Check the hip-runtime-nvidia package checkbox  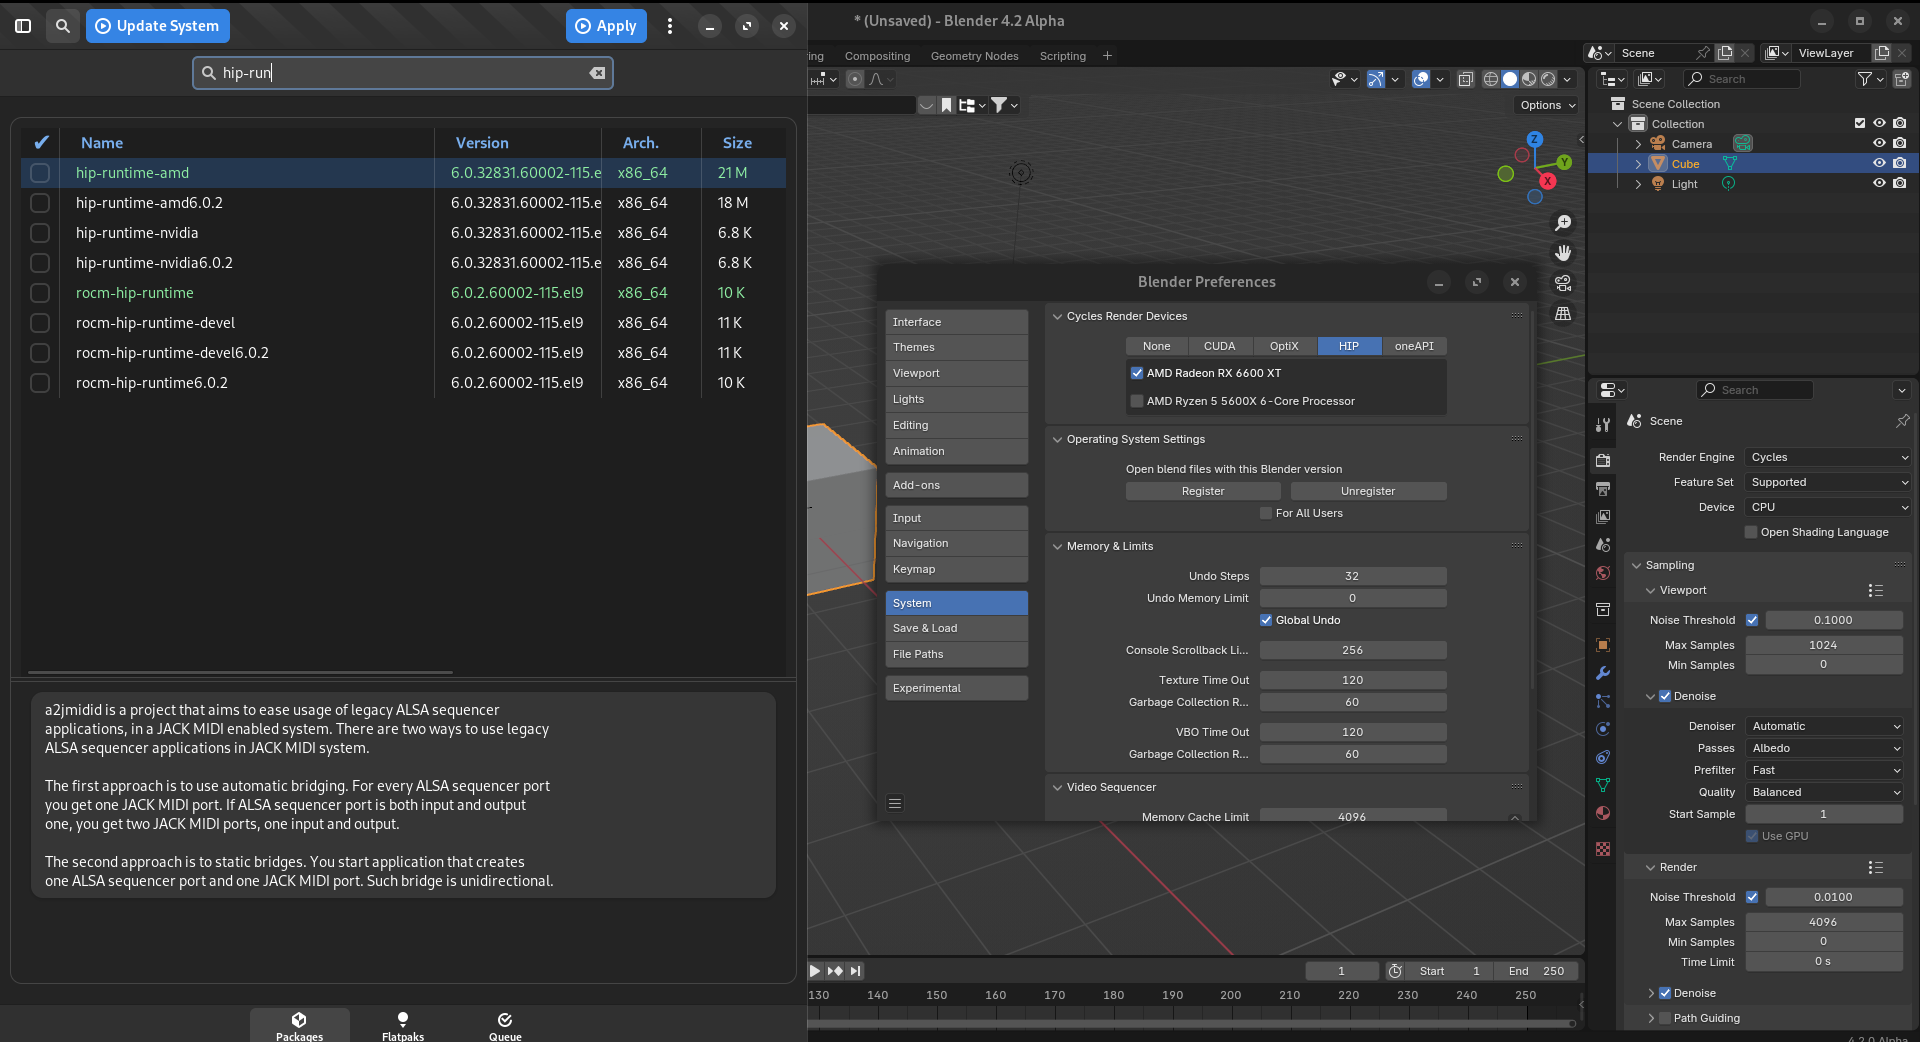pos(40,233)
